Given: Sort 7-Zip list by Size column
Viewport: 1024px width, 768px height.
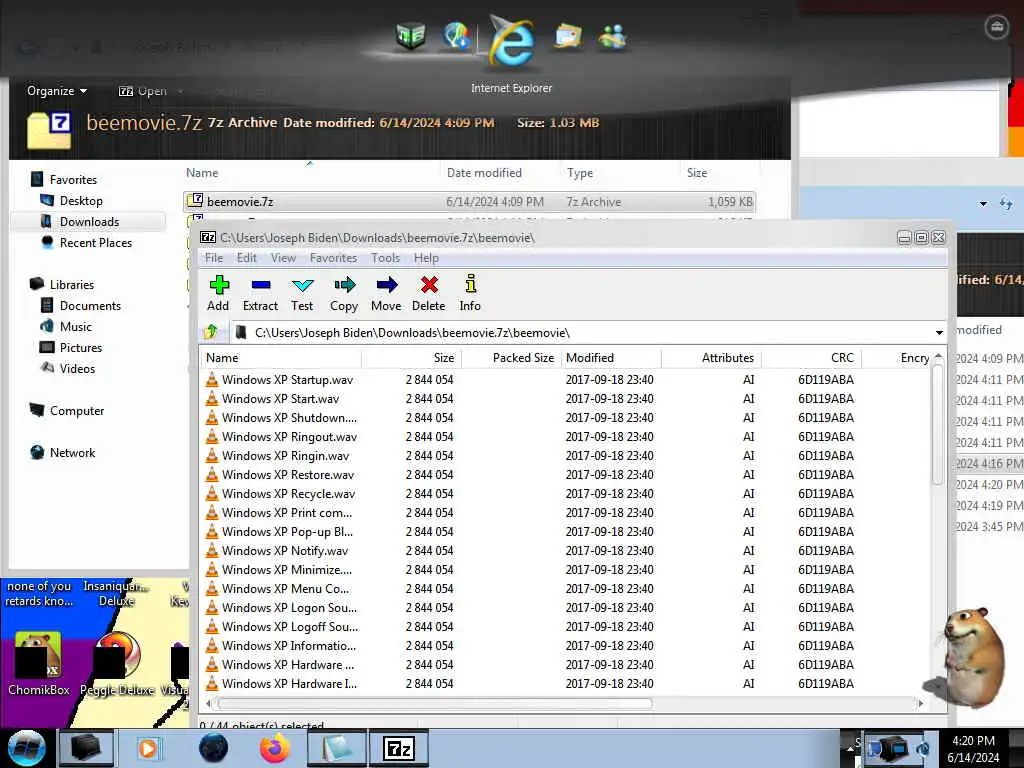Looking at the screenshot, I should [412, 358].
